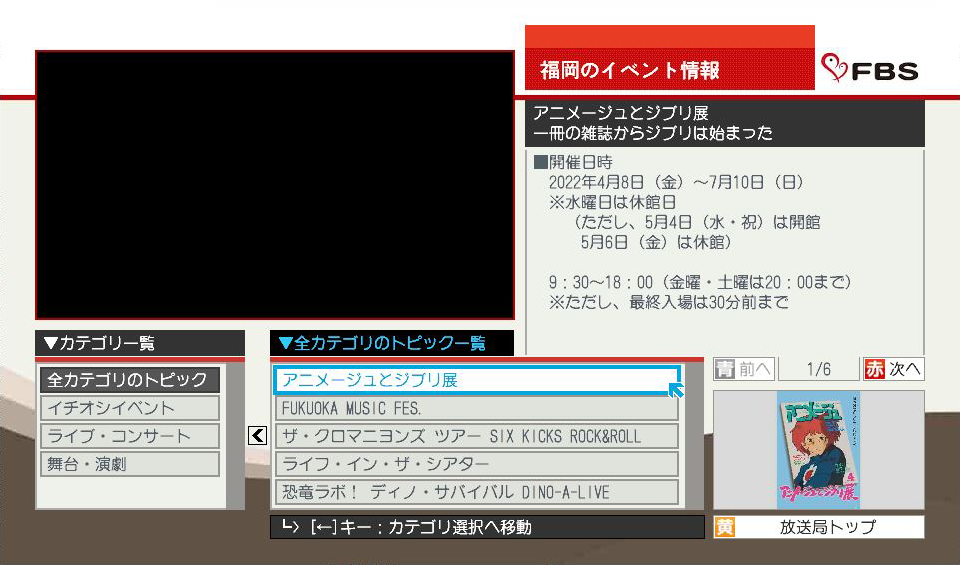Click the アニメージュ magazine cover thumbnail

819,450
